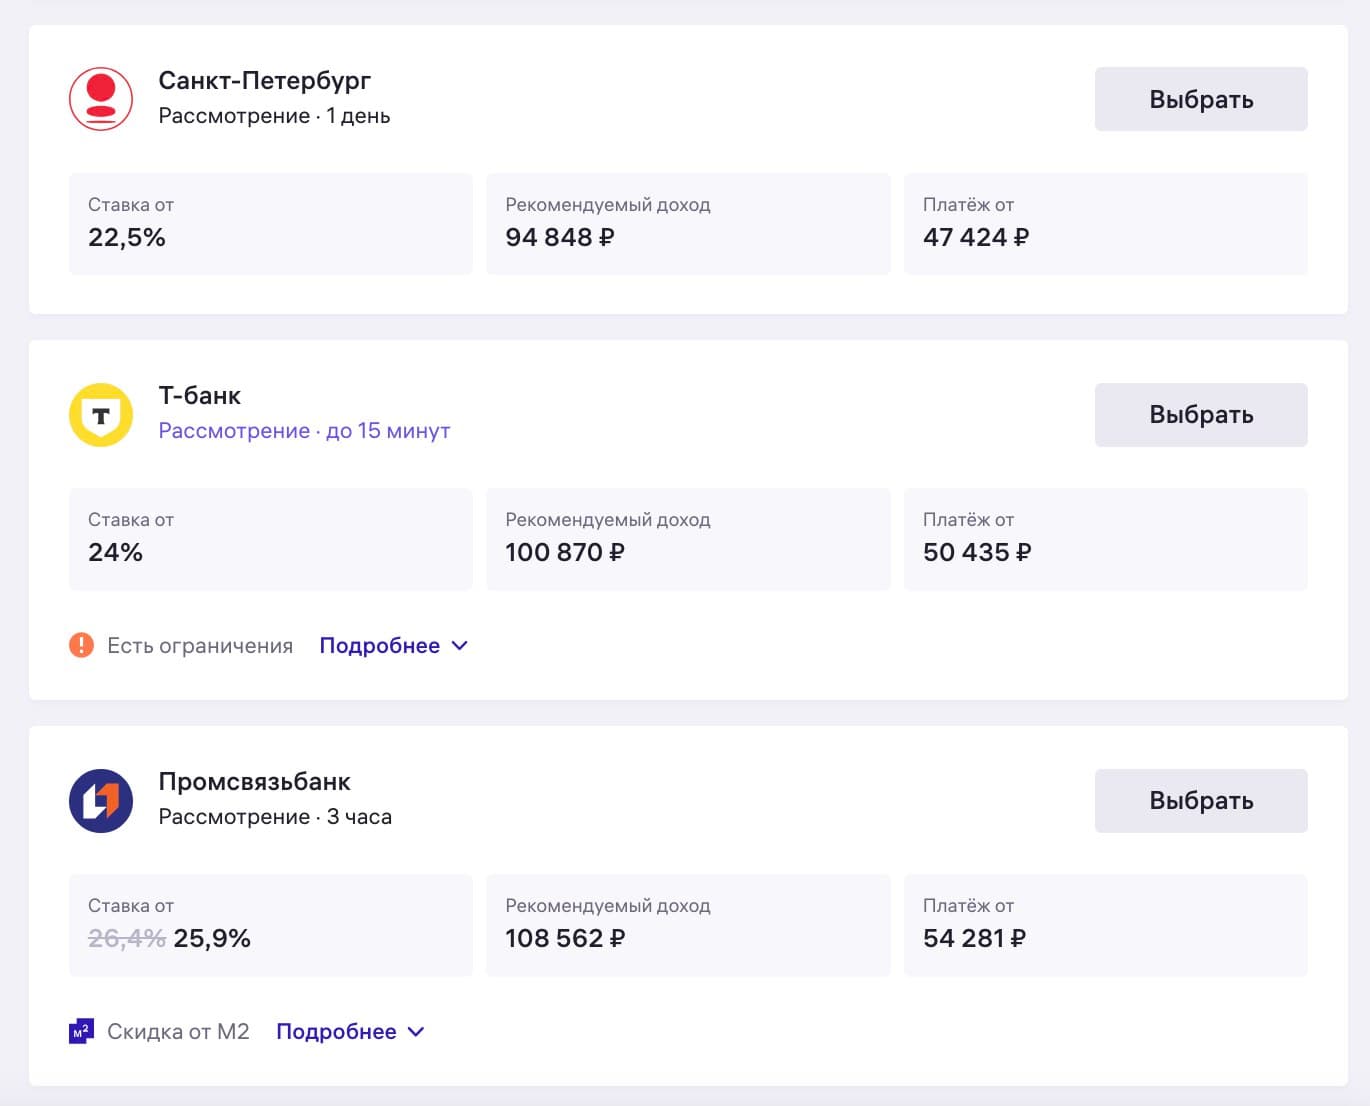This screenshot has height=1106, width=1370.
Task: Open Подробнее about Т-банк restrictions
Action: pyautogui.click(x=379, y=646)
